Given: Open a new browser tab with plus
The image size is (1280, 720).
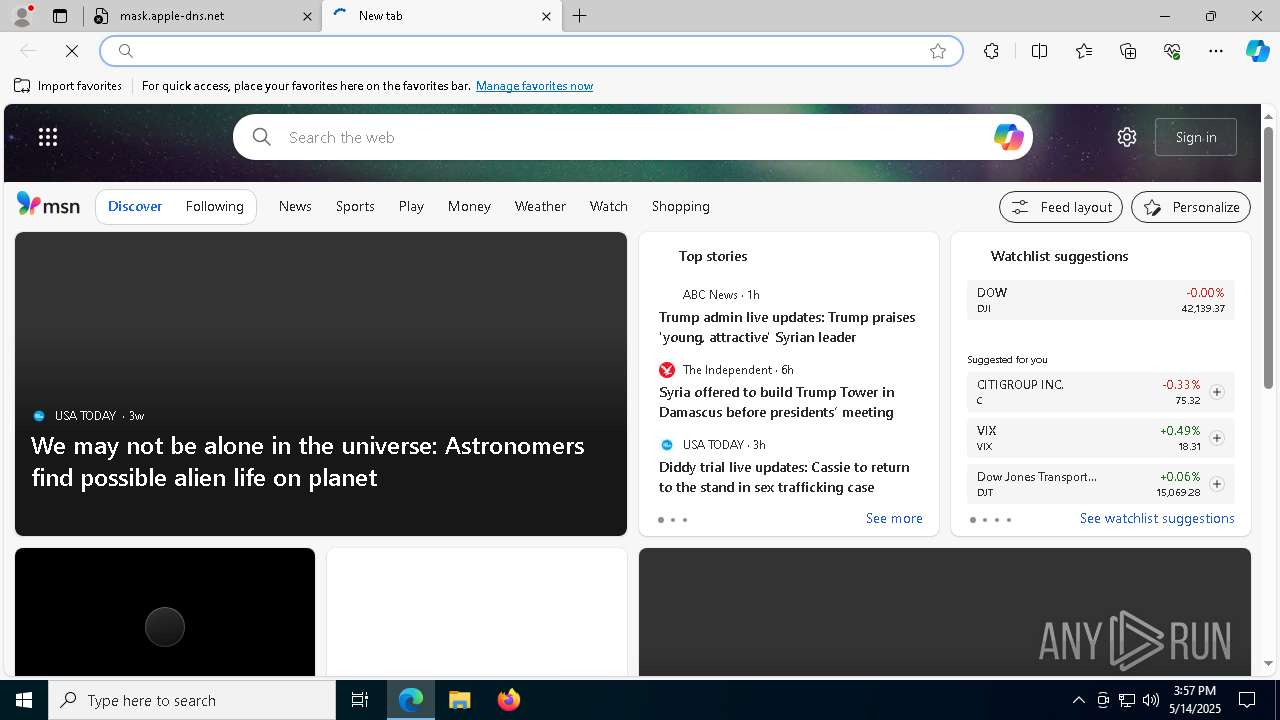Looking at the screenshot, I should coord(580,16).
